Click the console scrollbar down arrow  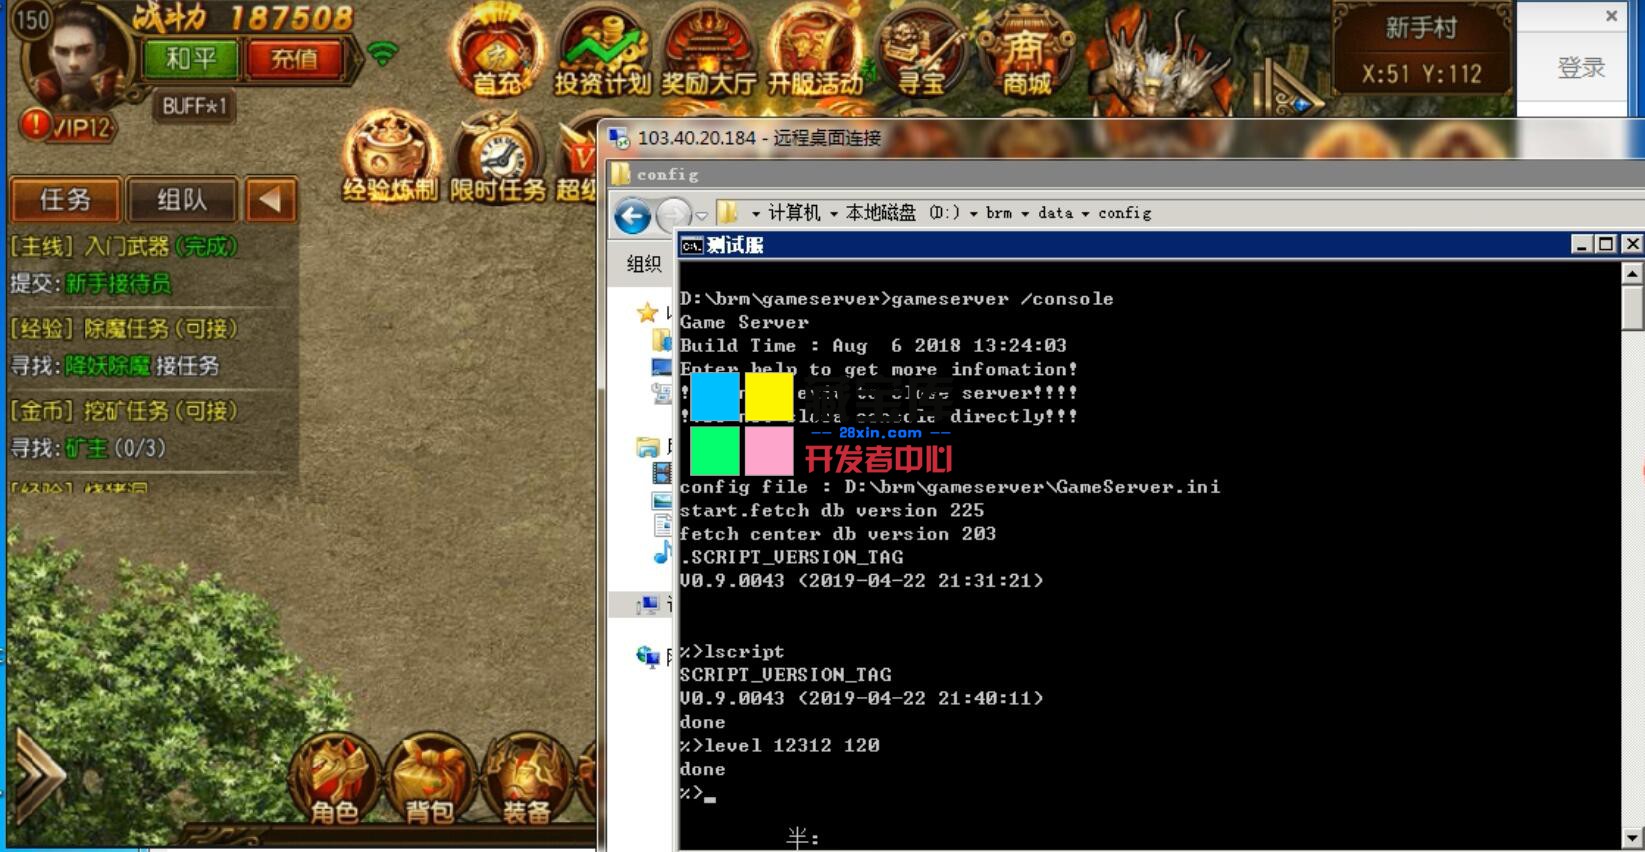tap(1632, 838)
